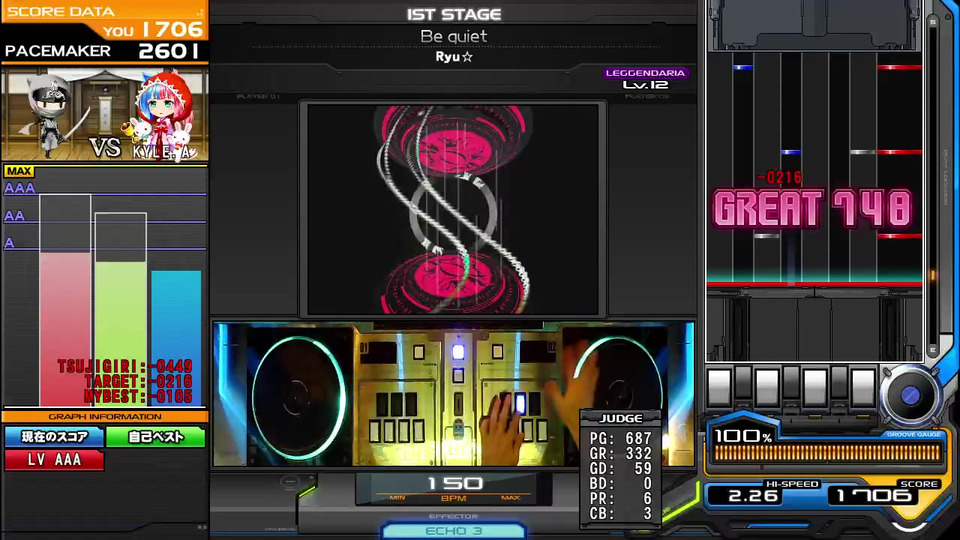Click the Lv.12 level text
Image resolution: width=960 pixels, height=540 pixels.
[x=645, y=85]
